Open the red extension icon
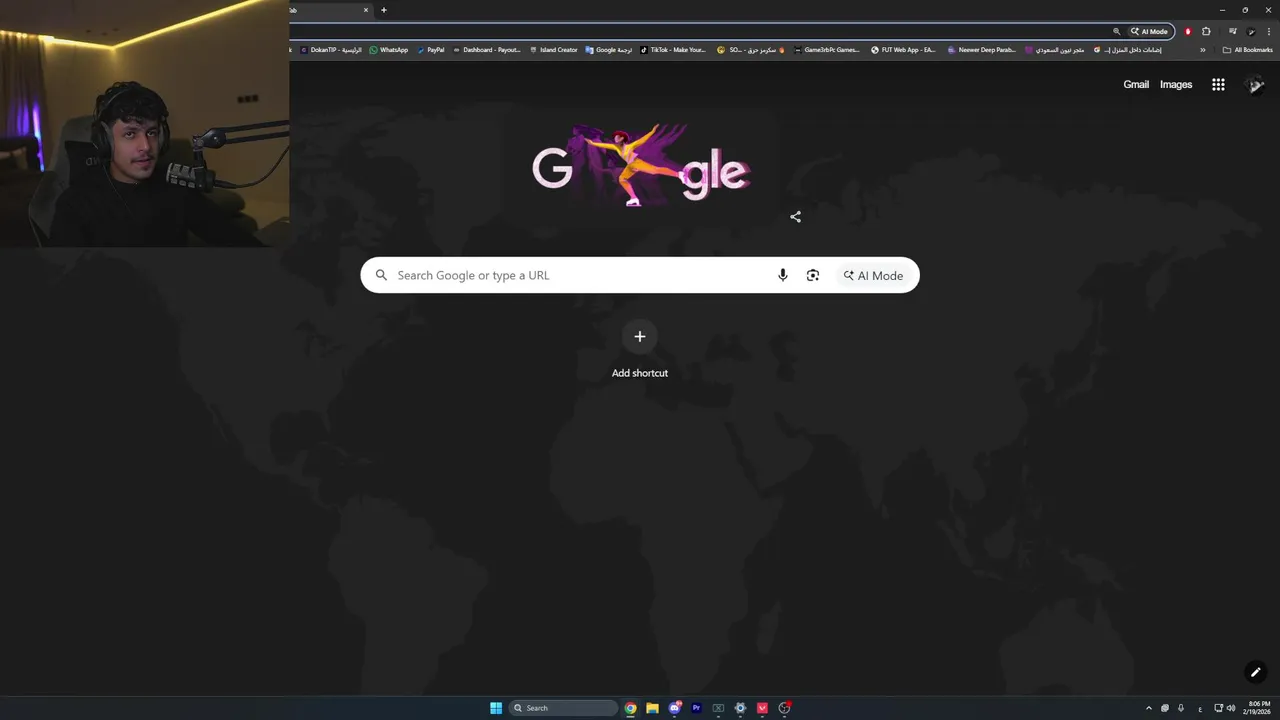Image resolution: width=1280 pixels, height=720 pixels. (x=1188, y=31)
